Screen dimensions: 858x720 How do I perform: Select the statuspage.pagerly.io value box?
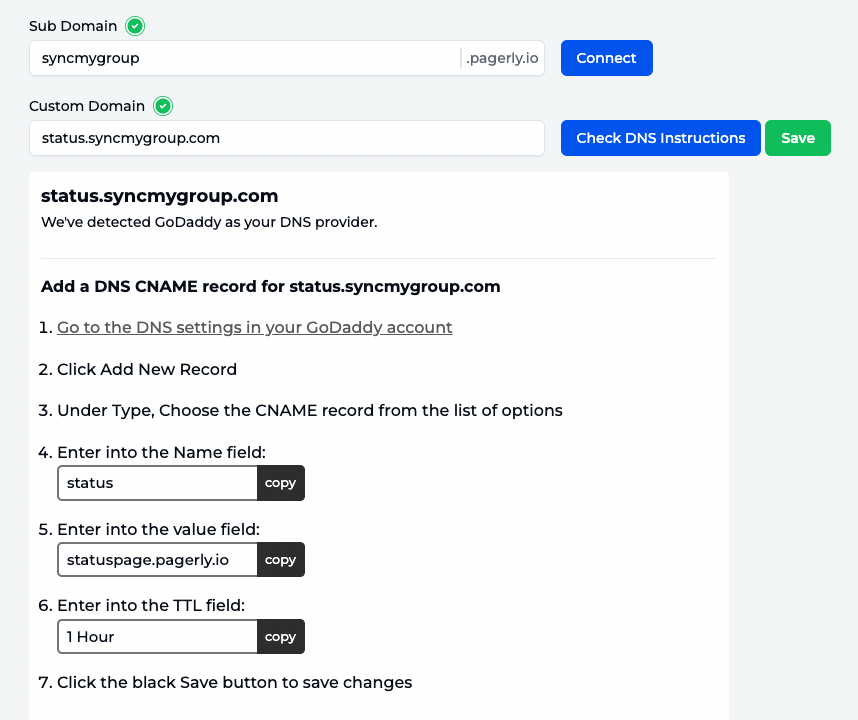[x=158, y=560]
